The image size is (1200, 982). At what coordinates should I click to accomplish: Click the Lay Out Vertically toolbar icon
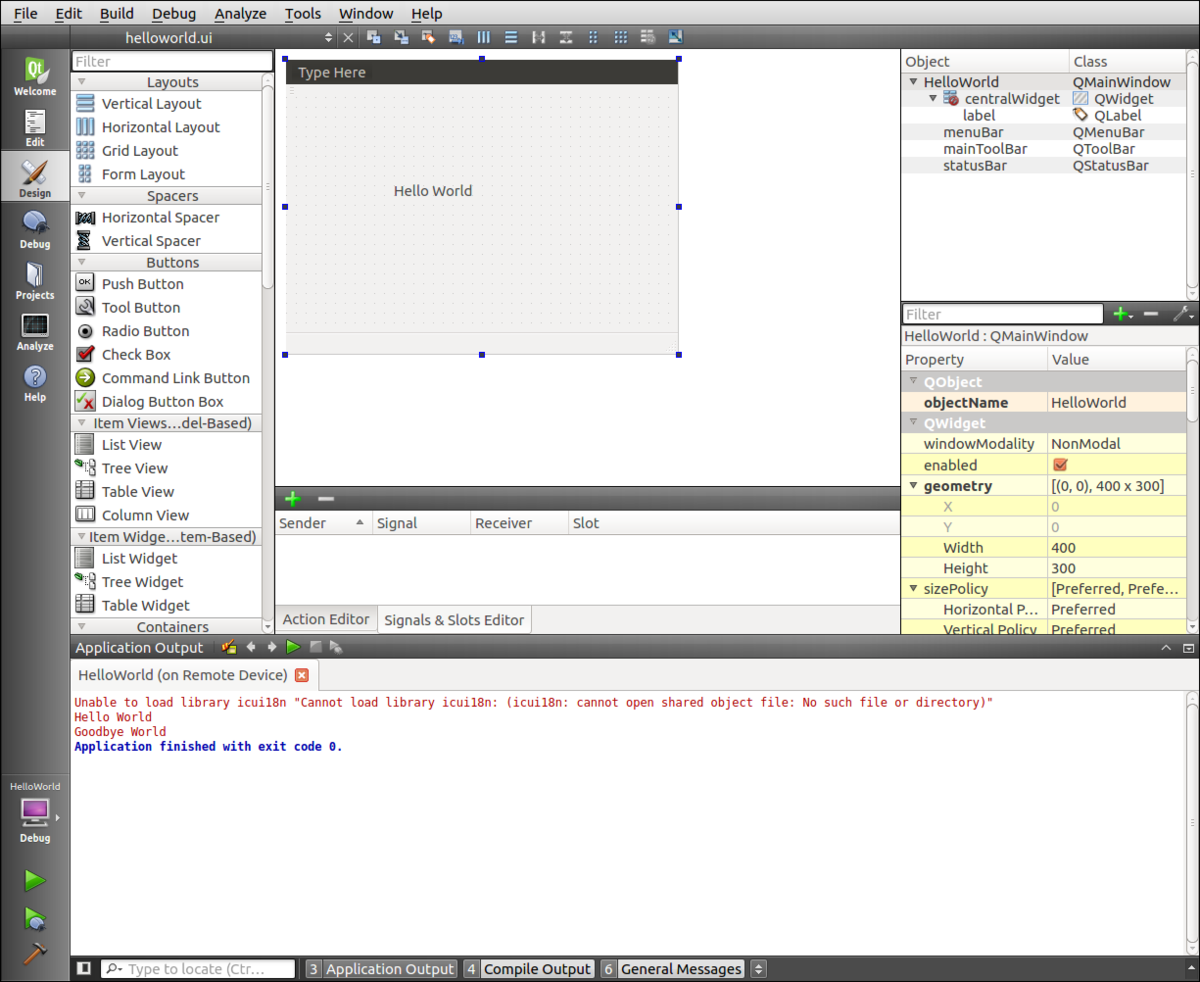coord(510,37)
